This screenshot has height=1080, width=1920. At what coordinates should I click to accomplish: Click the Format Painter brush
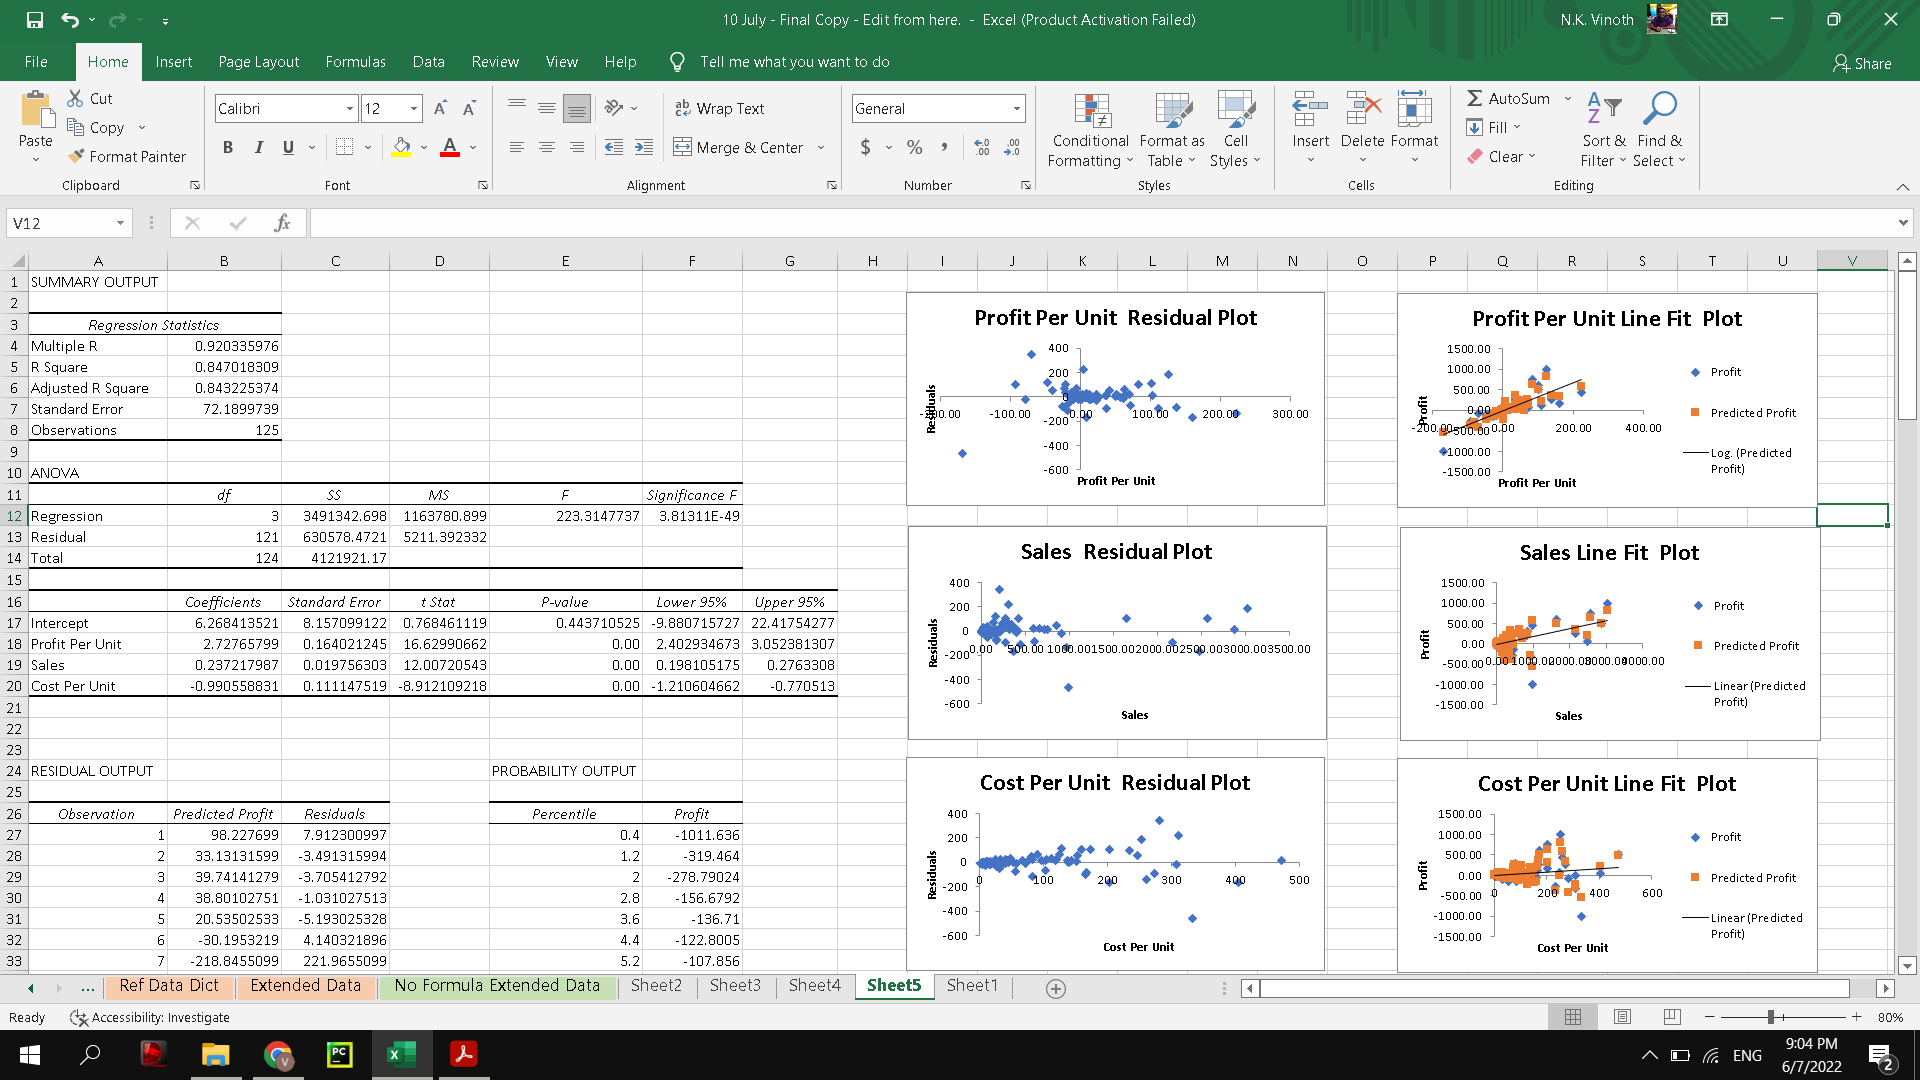[x=76, y=156]
